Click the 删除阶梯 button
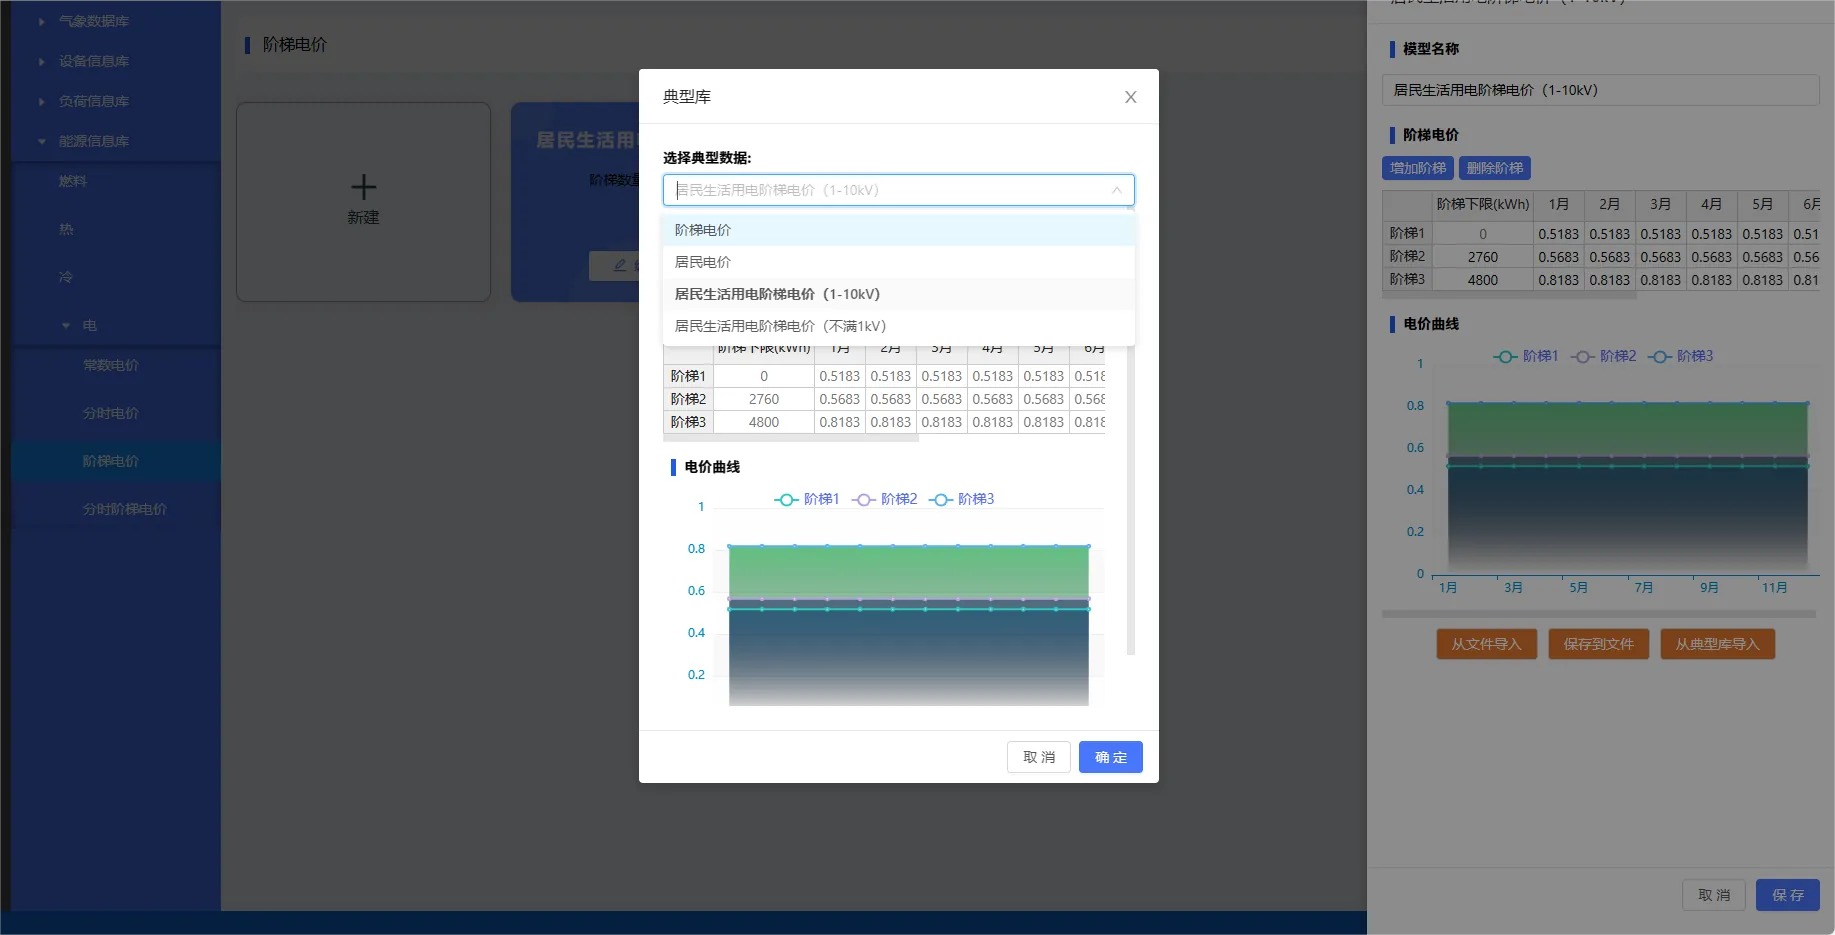The height and width of the screenshot is (935, 1835). coord(1494,168)
